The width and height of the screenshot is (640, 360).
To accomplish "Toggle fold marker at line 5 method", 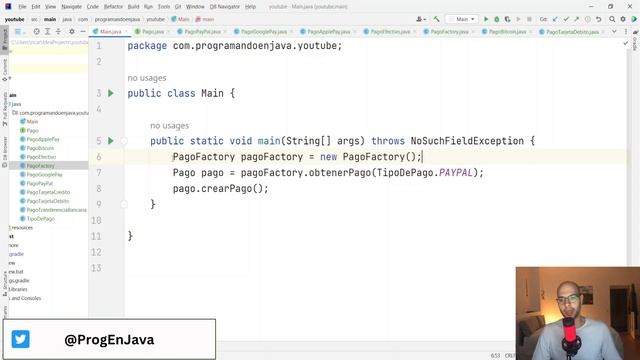I will tap(124, 141).
